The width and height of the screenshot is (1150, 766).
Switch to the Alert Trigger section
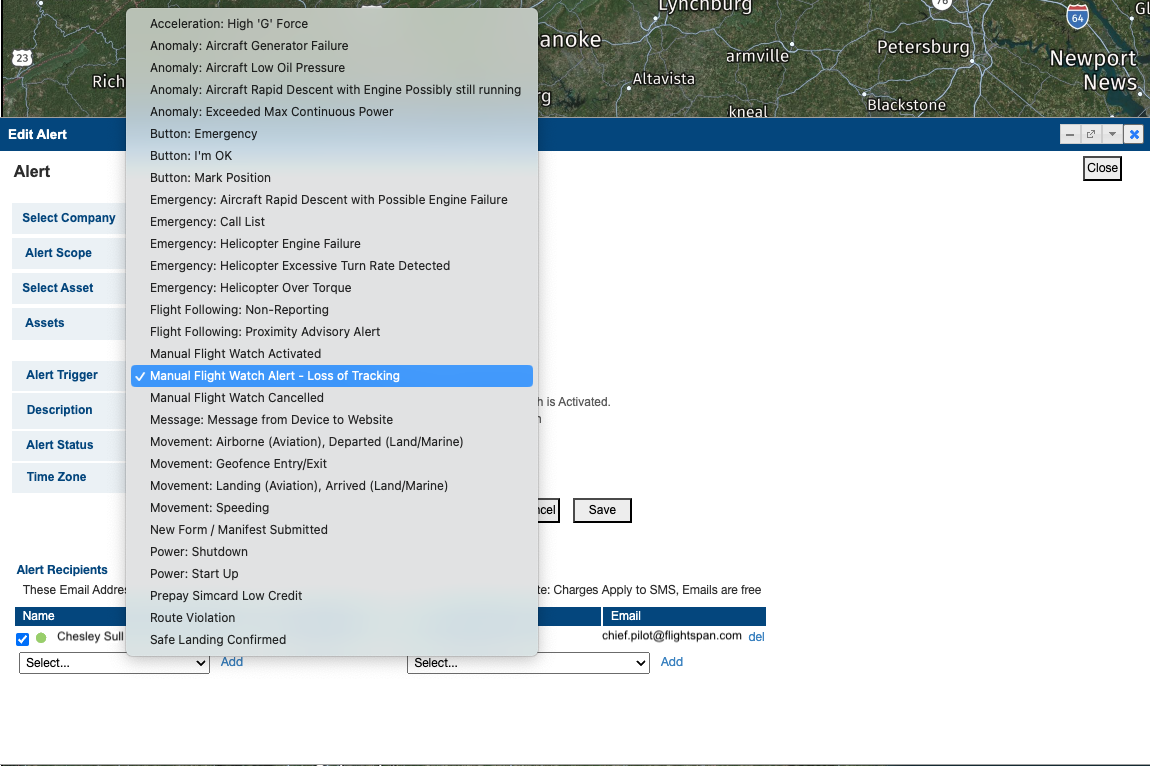coord(63,375)
